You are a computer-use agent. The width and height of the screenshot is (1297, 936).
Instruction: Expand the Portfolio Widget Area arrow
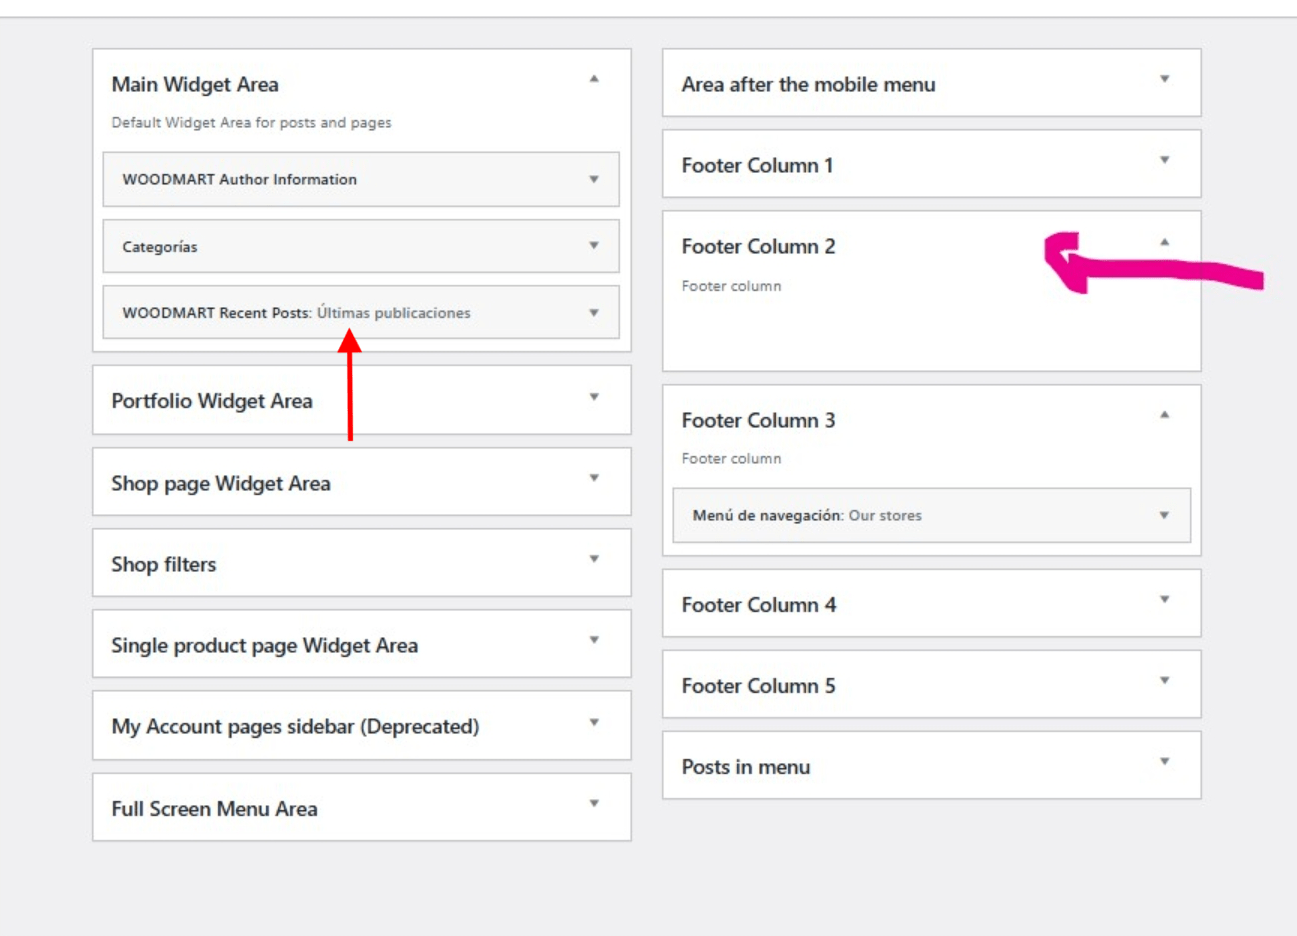point(594,398)
